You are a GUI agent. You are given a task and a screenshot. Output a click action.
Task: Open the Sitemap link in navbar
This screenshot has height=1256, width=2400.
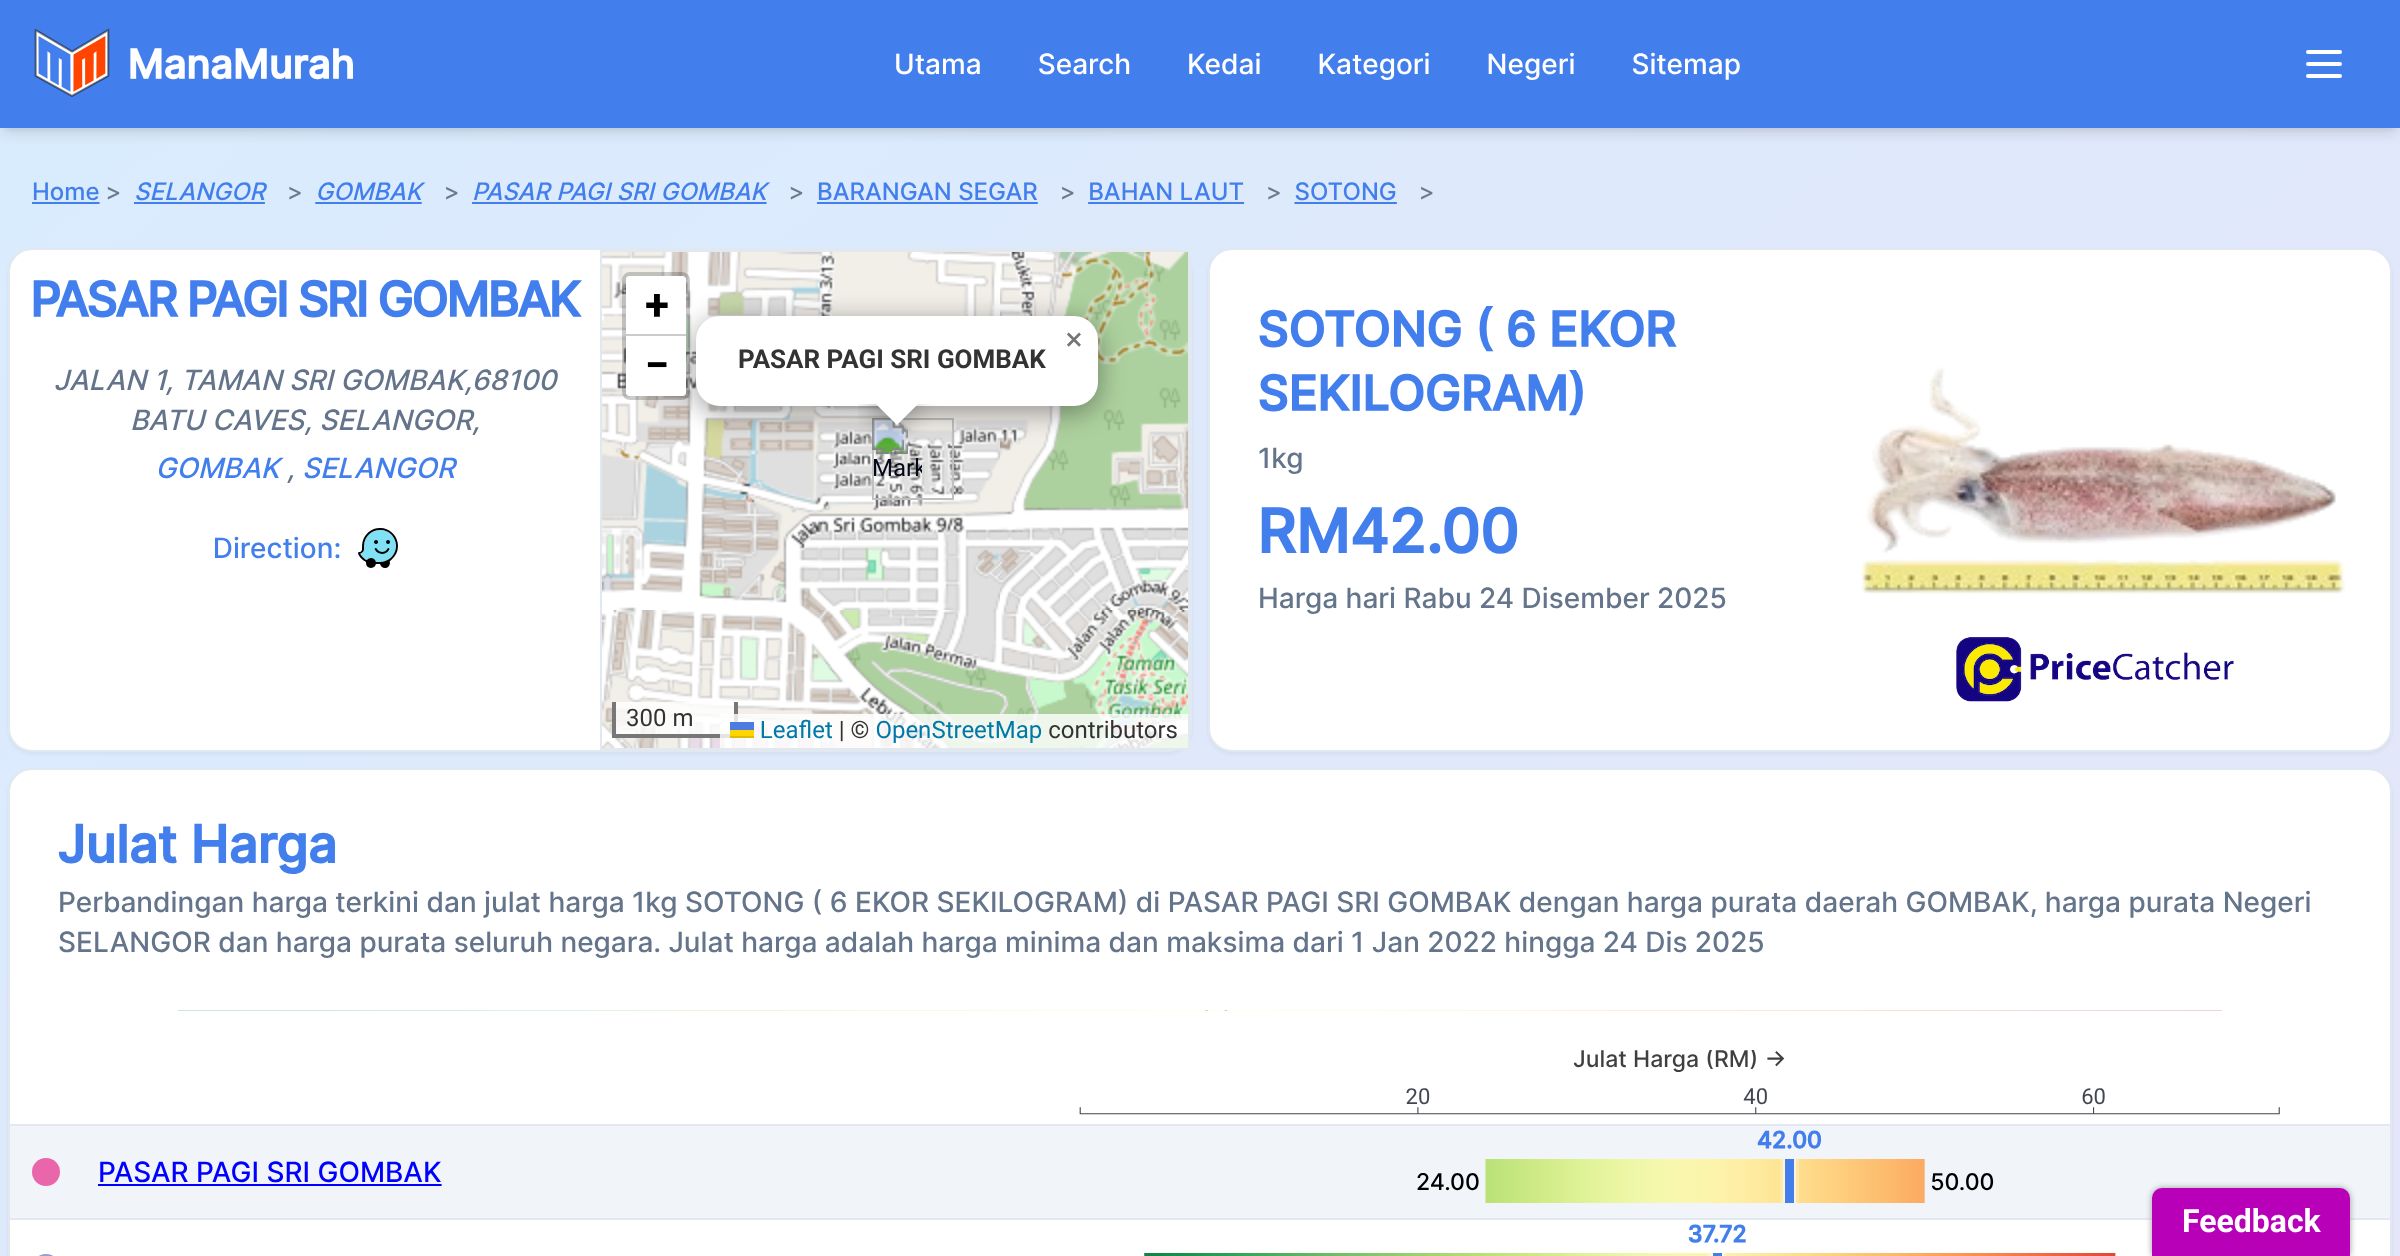pos(1685,64)
